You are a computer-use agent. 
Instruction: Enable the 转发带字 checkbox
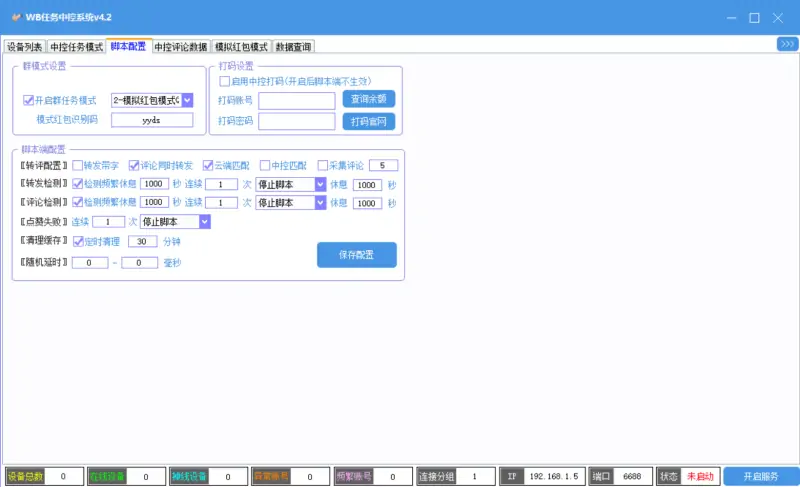tap(78, 165)
